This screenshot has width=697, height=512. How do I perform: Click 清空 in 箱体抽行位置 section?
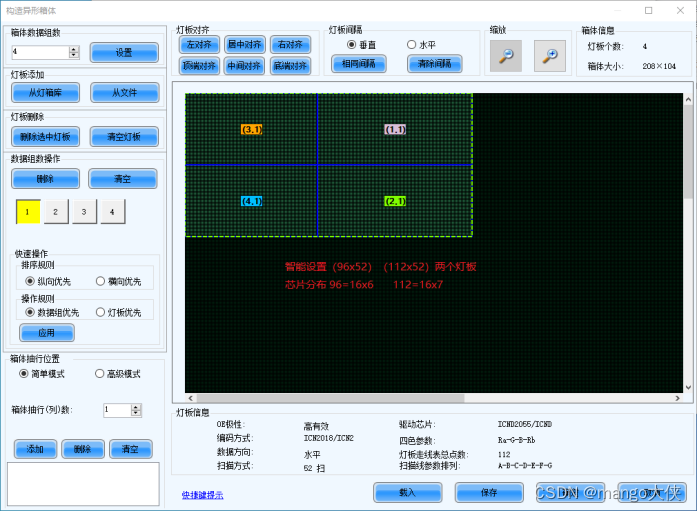point(131,449)
